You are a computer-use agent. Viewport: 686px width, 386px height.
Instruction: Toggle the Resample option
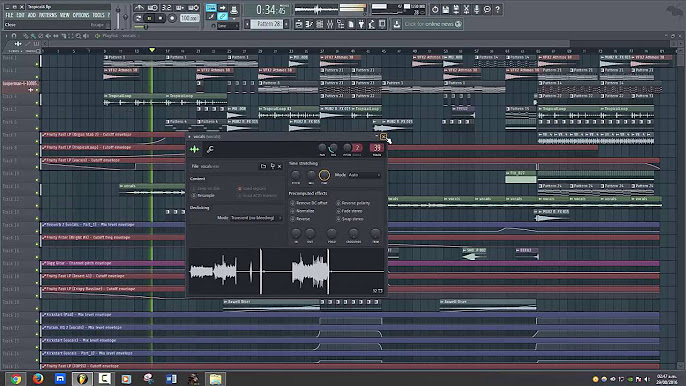203,196
